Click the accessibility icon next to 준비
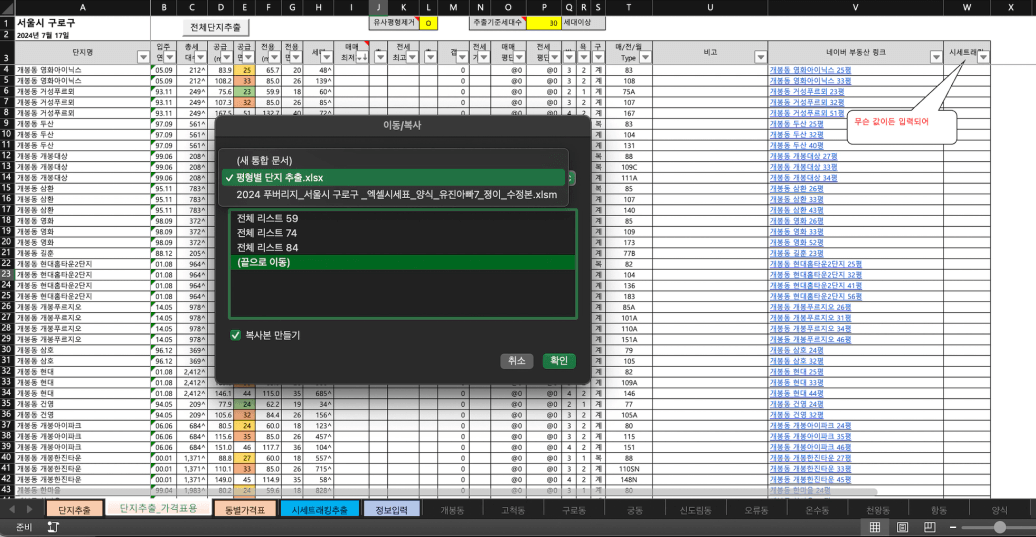Image resolution: width=1036 pixels, height=537 pixels. (52, 527)
